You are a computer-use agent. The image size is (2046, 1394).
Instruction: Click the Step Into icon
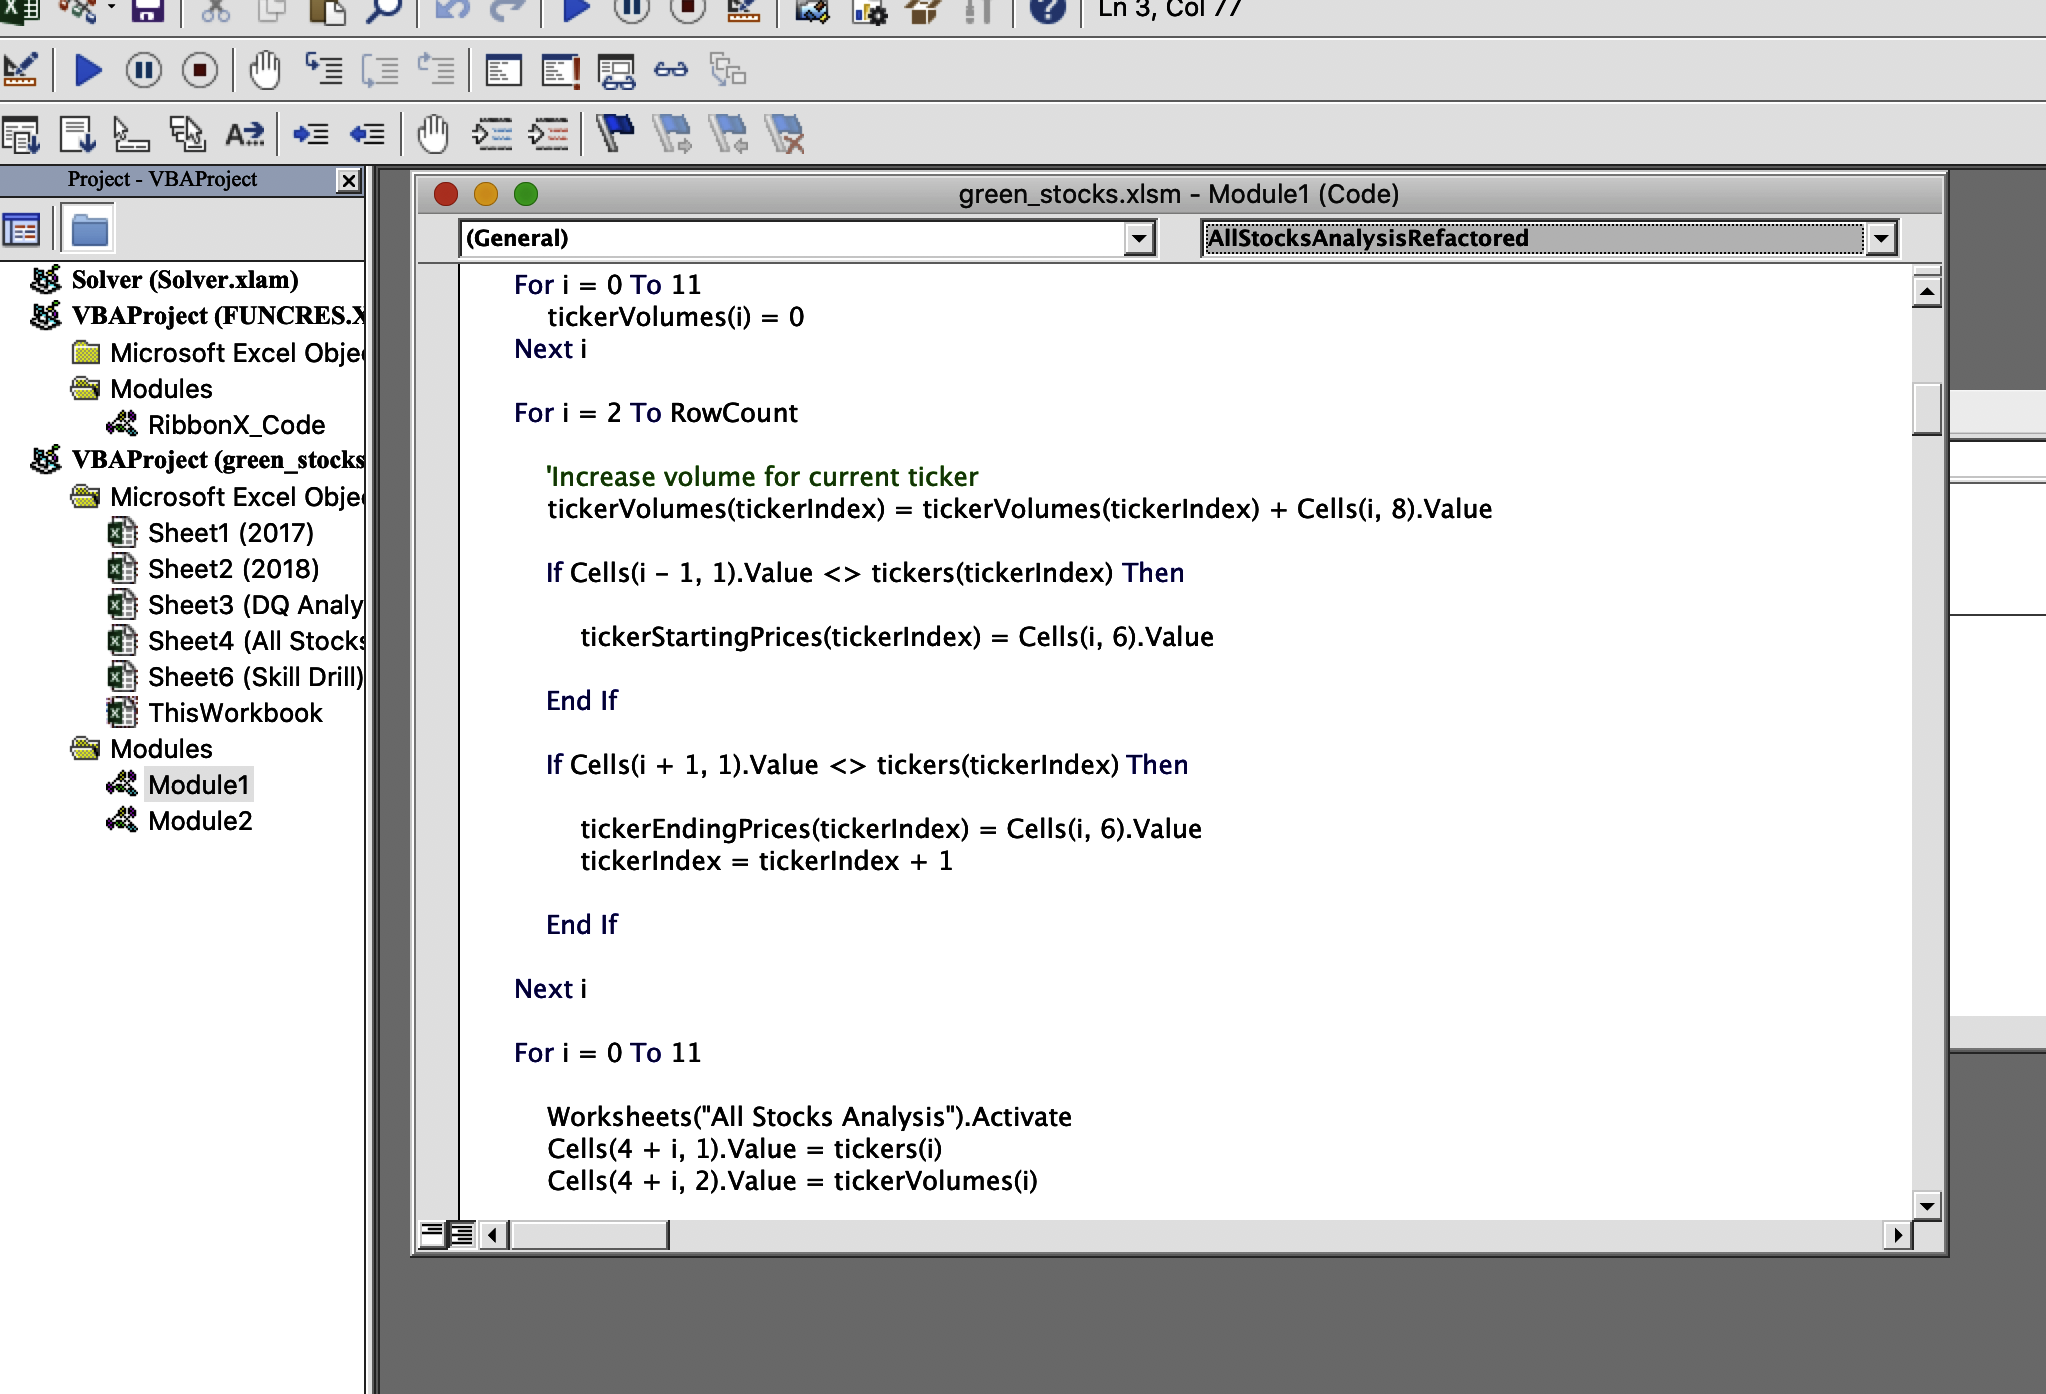(x=323, y=71)
